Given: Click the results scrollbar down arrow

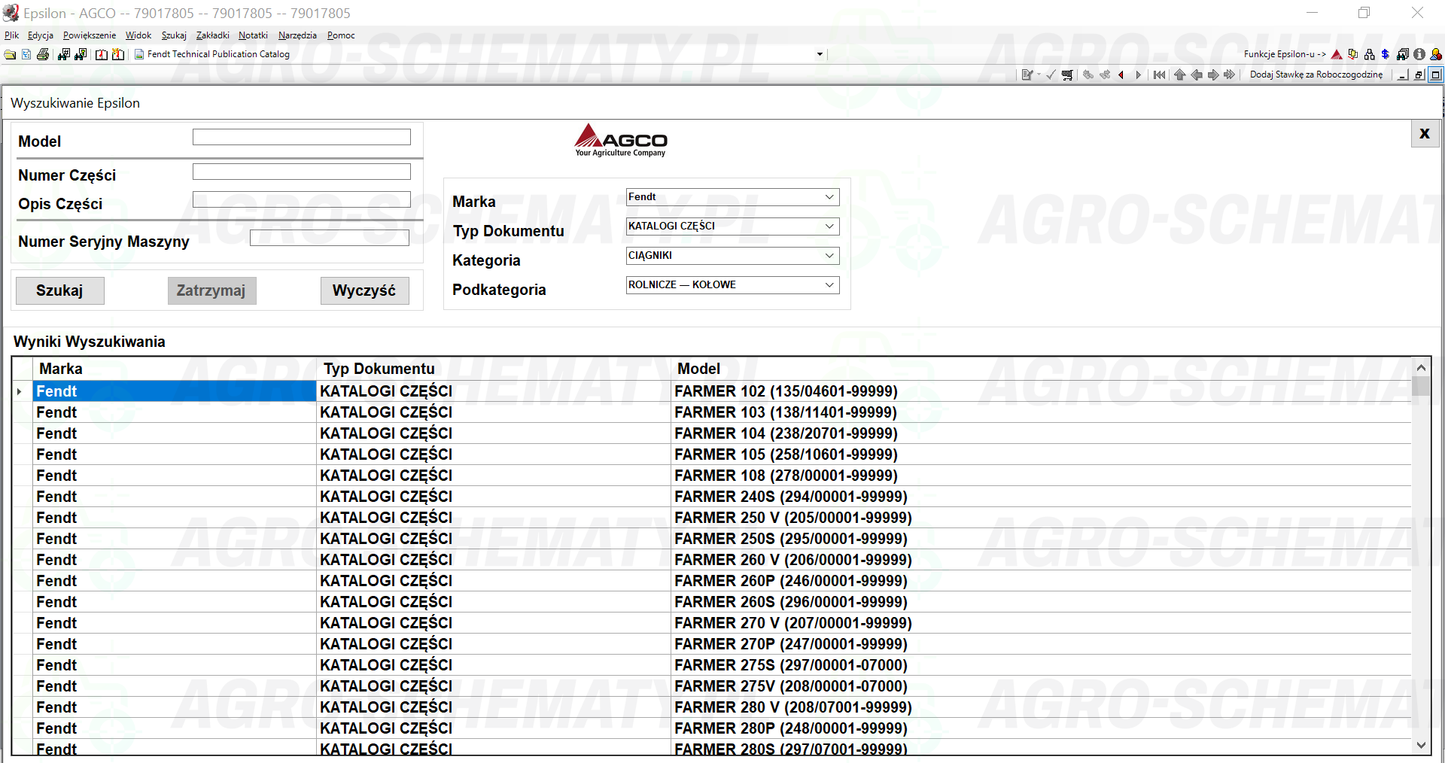Looking at the screenshot, I should [1422, 745].
